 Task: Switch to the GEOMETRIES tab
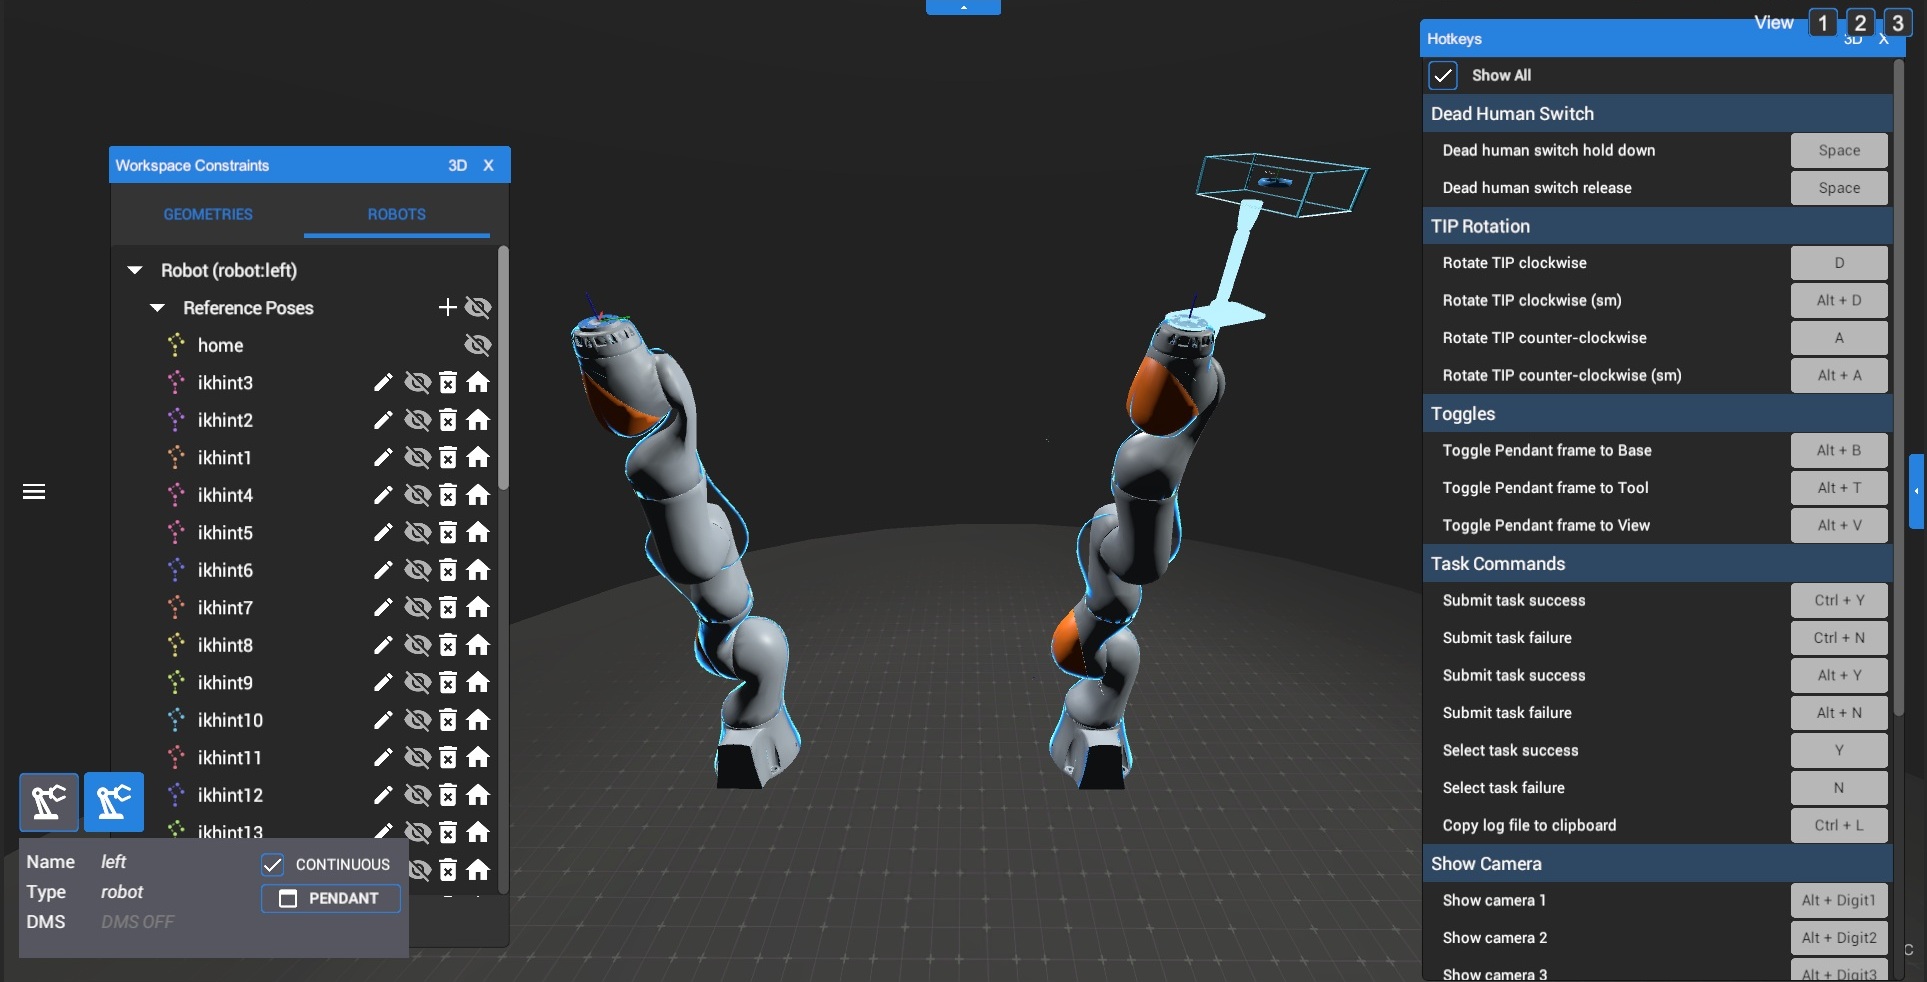(x=208, y=214)
